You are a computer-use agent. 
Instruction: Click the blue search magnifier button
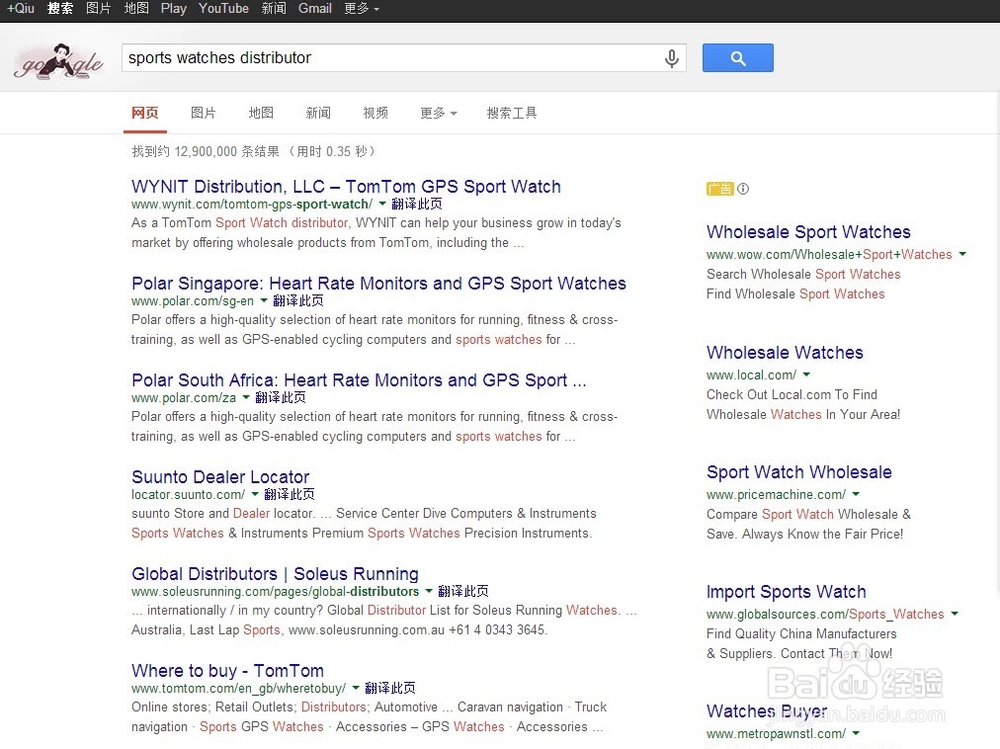click(x=738, y=58)
